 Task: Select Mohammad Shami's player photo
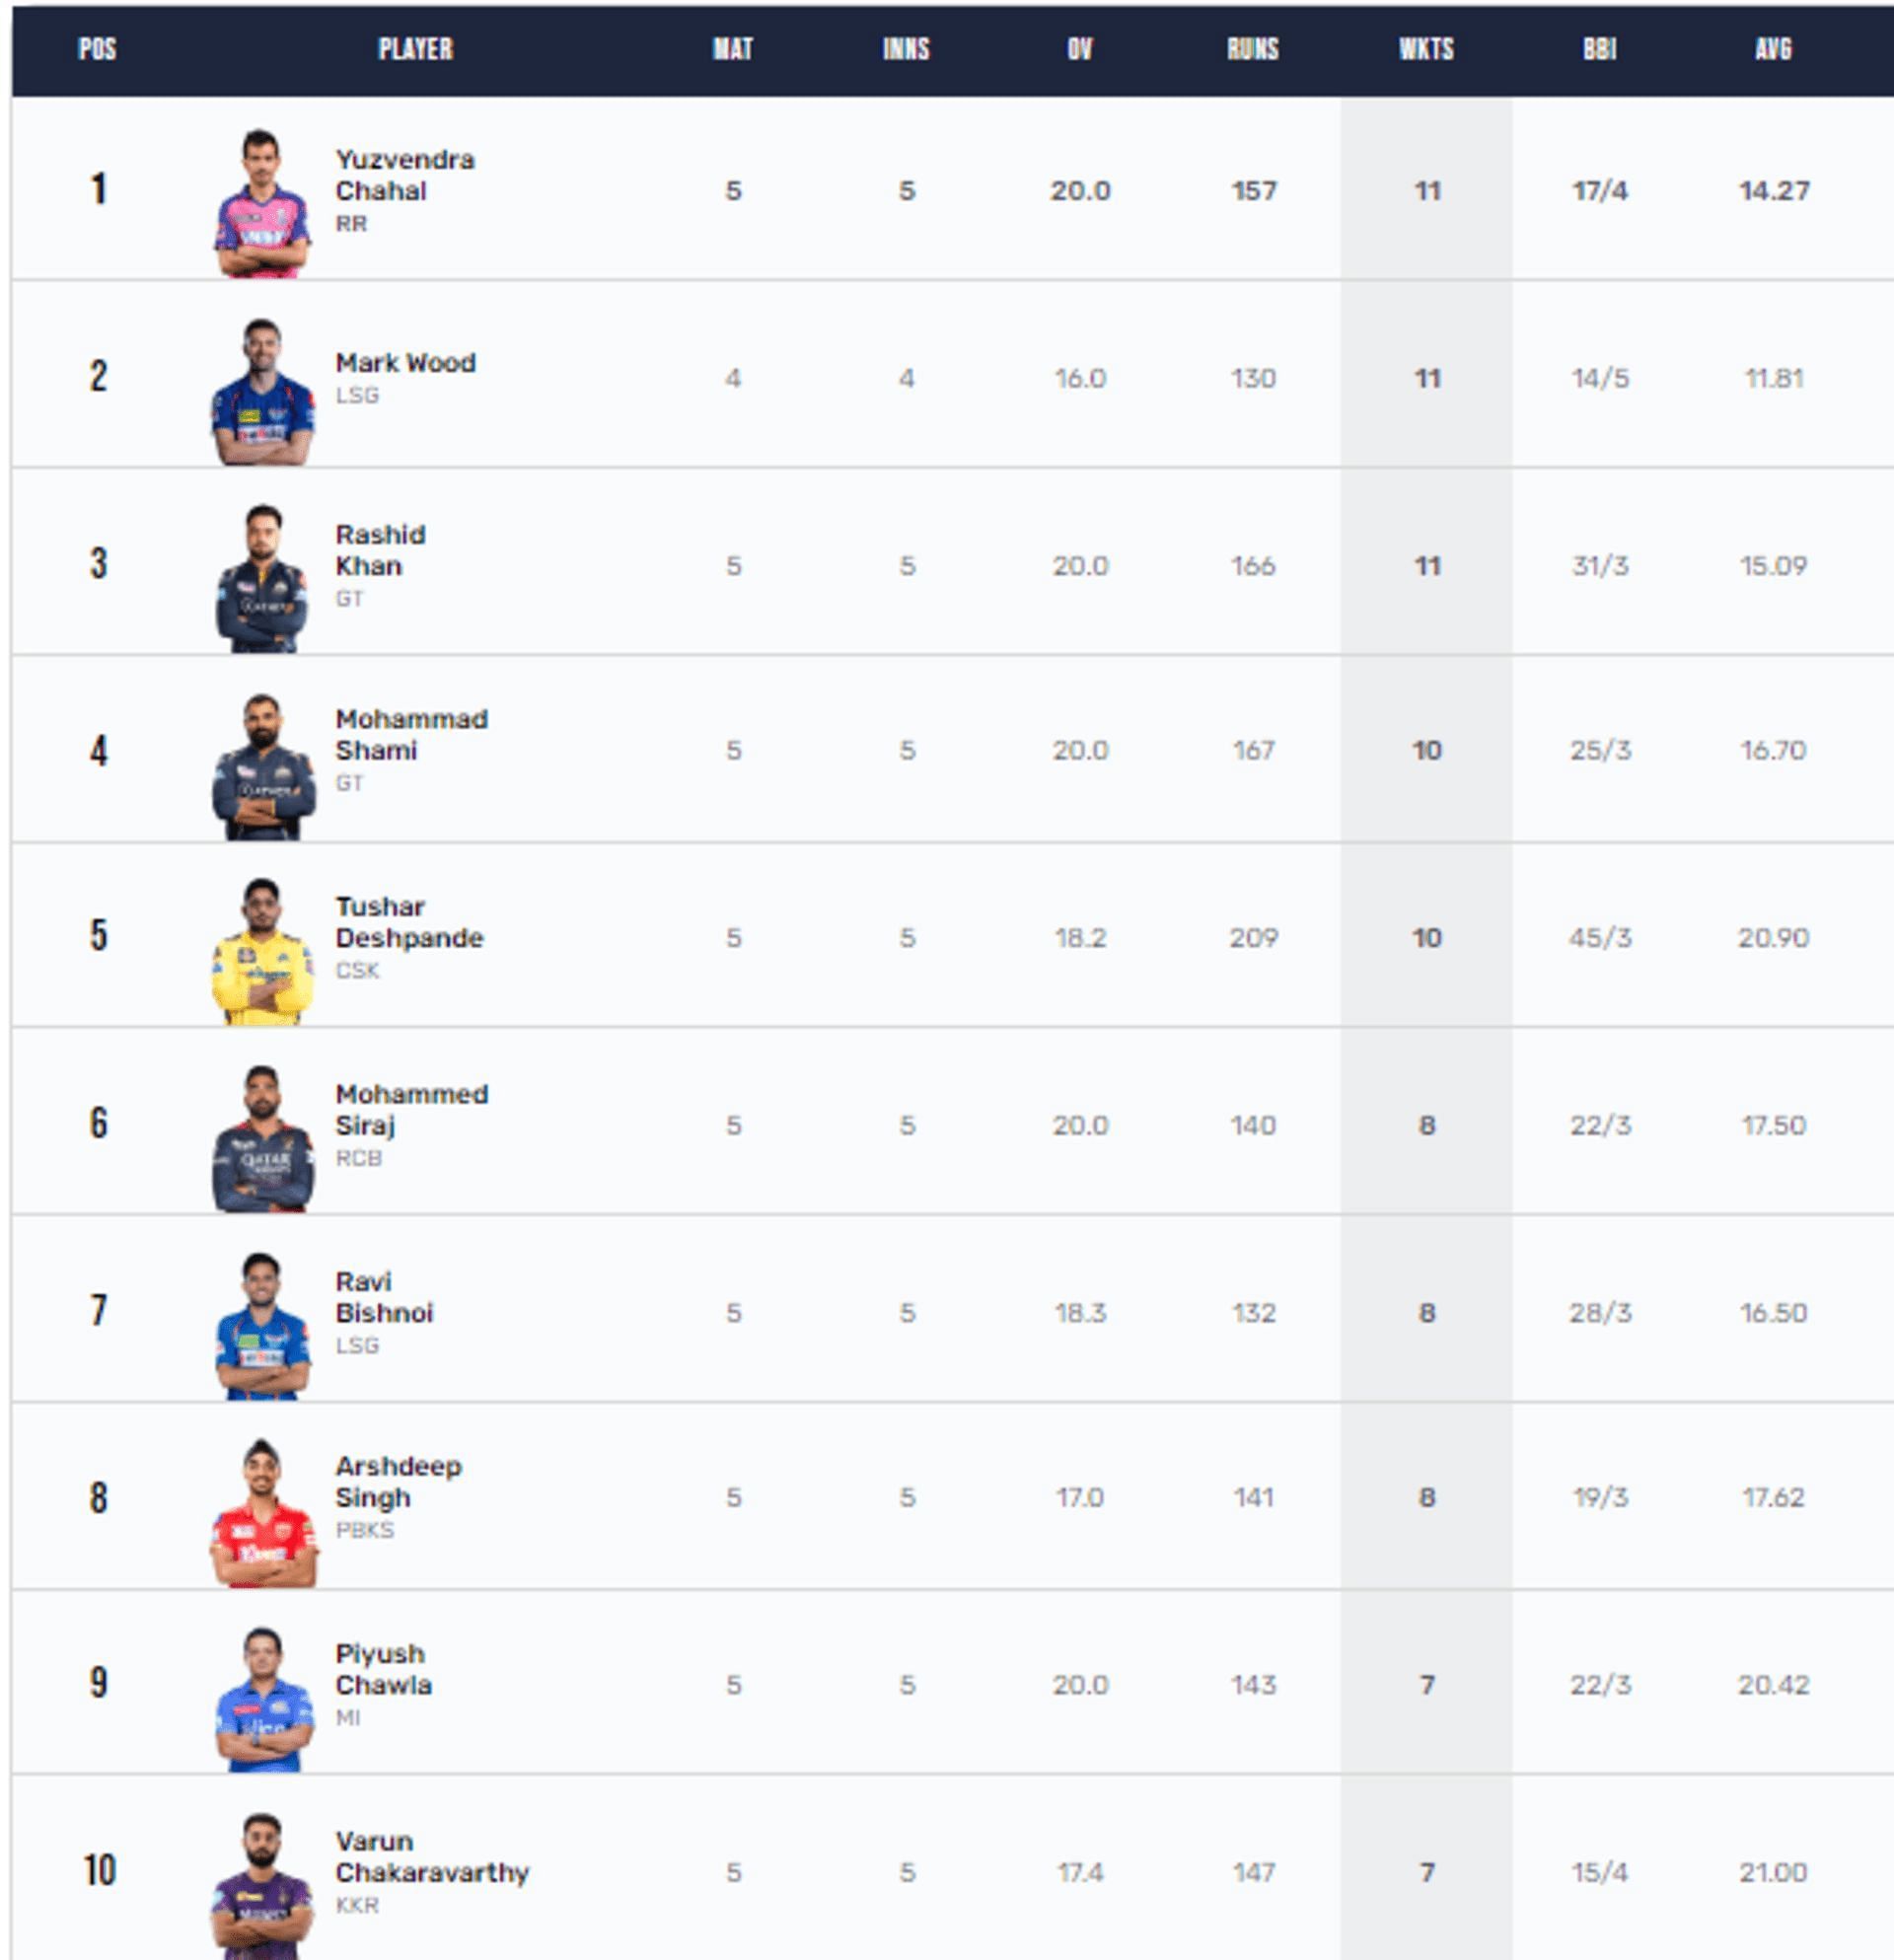tap(262, 766)
